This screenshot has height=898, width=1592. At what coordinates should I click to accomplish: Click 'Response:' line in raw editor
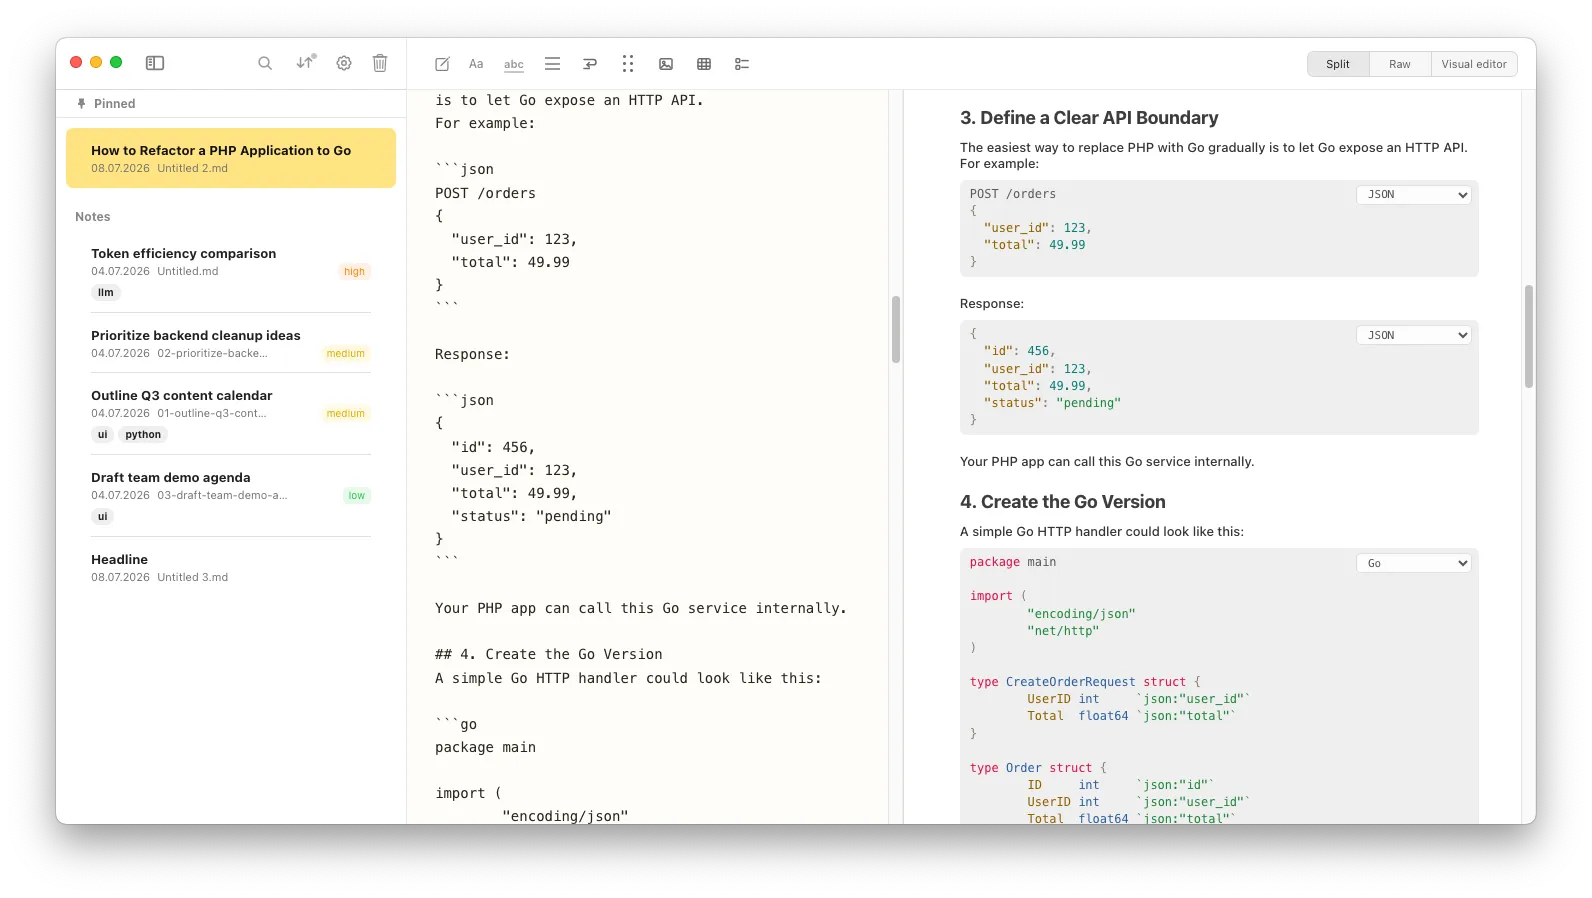click(472, 354)
